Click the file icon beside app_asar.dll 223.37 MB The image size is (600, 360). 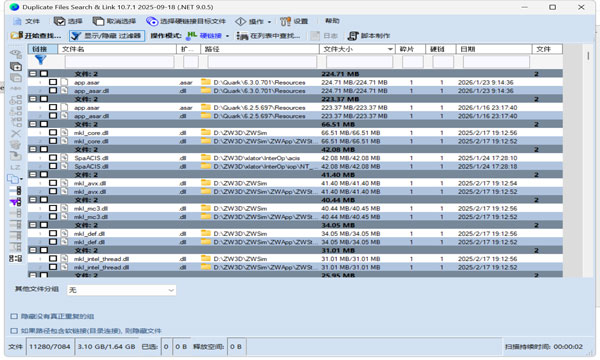pos(64,116)
